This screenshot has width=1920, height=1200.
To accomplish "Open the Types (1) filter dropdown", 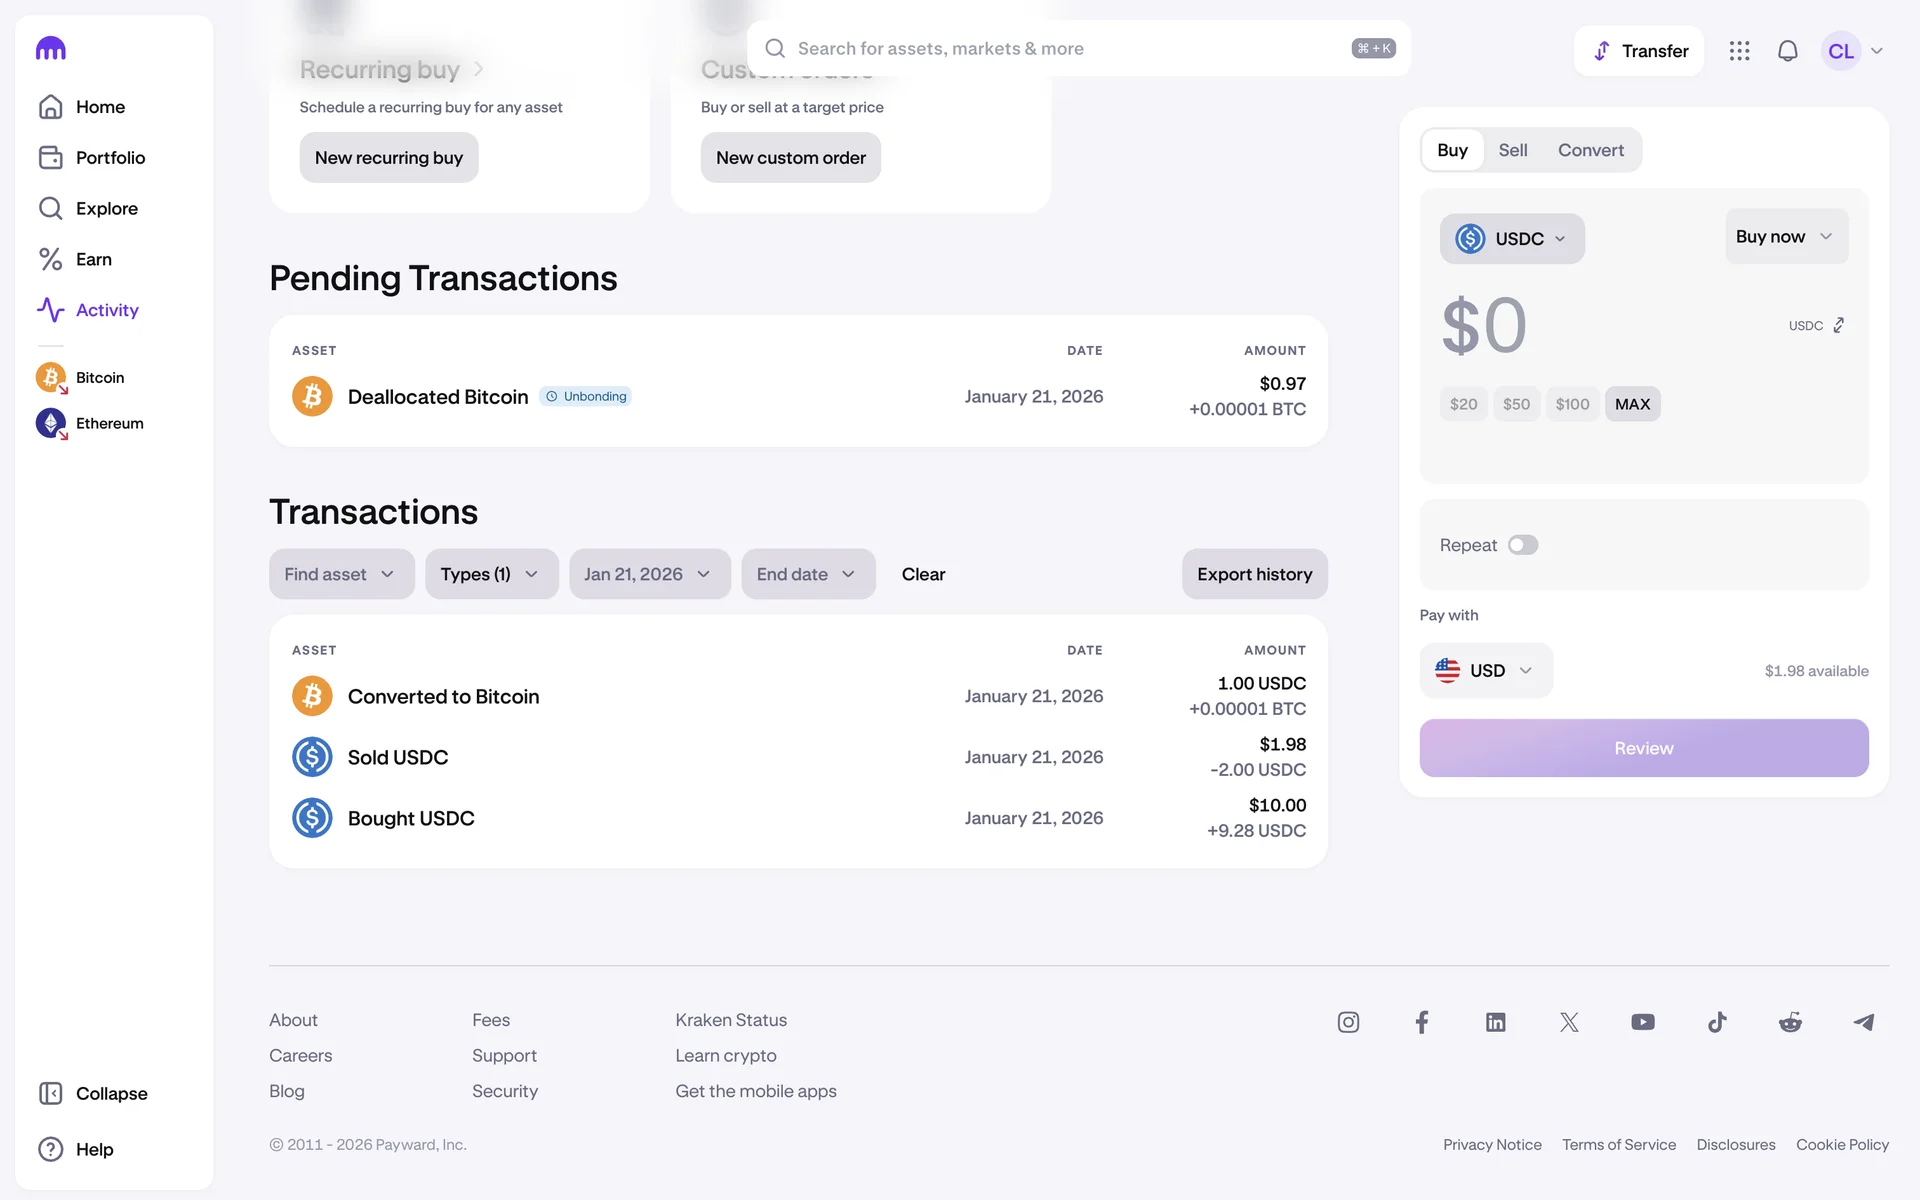I will 490,574.
